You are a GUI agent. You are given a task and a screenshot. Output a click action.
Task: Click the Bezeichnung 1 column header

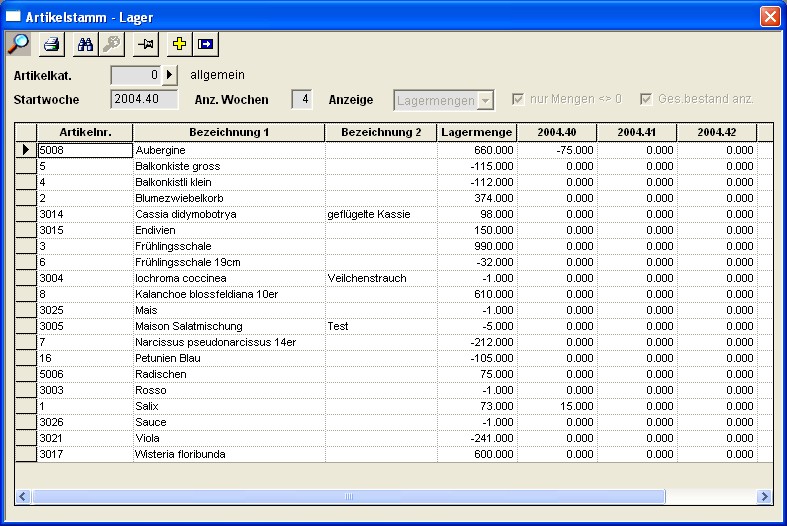[x=229, y=133]
